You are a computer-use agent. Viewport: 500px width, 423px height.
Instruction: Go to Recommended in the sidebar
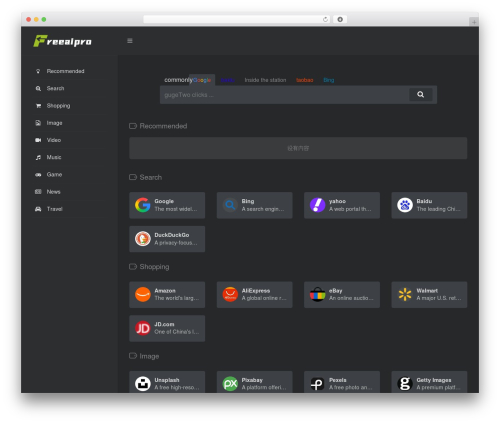(x=65, y=71)
